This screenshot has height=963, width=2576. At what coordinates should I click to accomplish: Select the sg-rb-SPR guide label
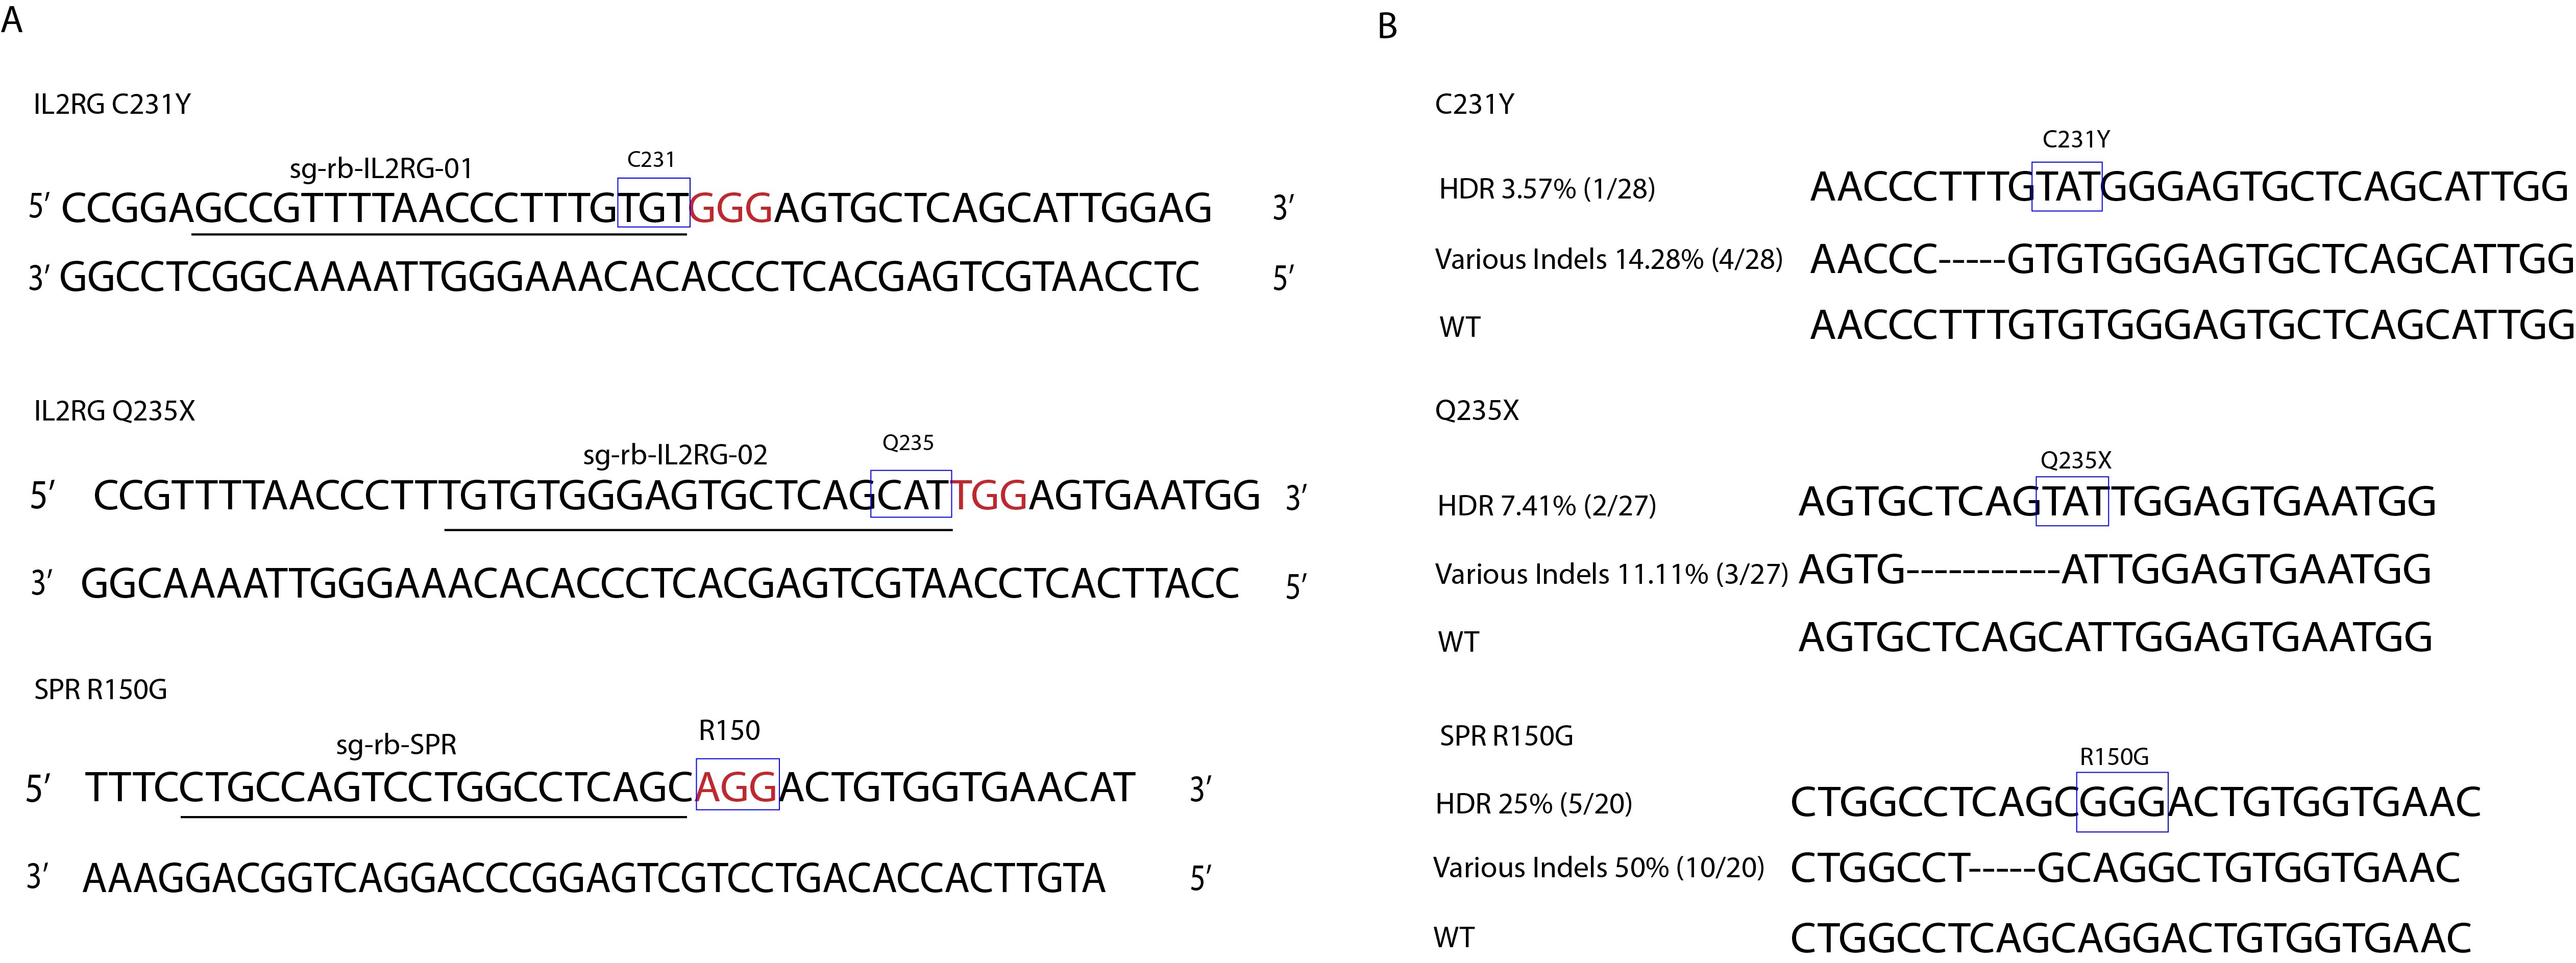[x=396, y=745]
